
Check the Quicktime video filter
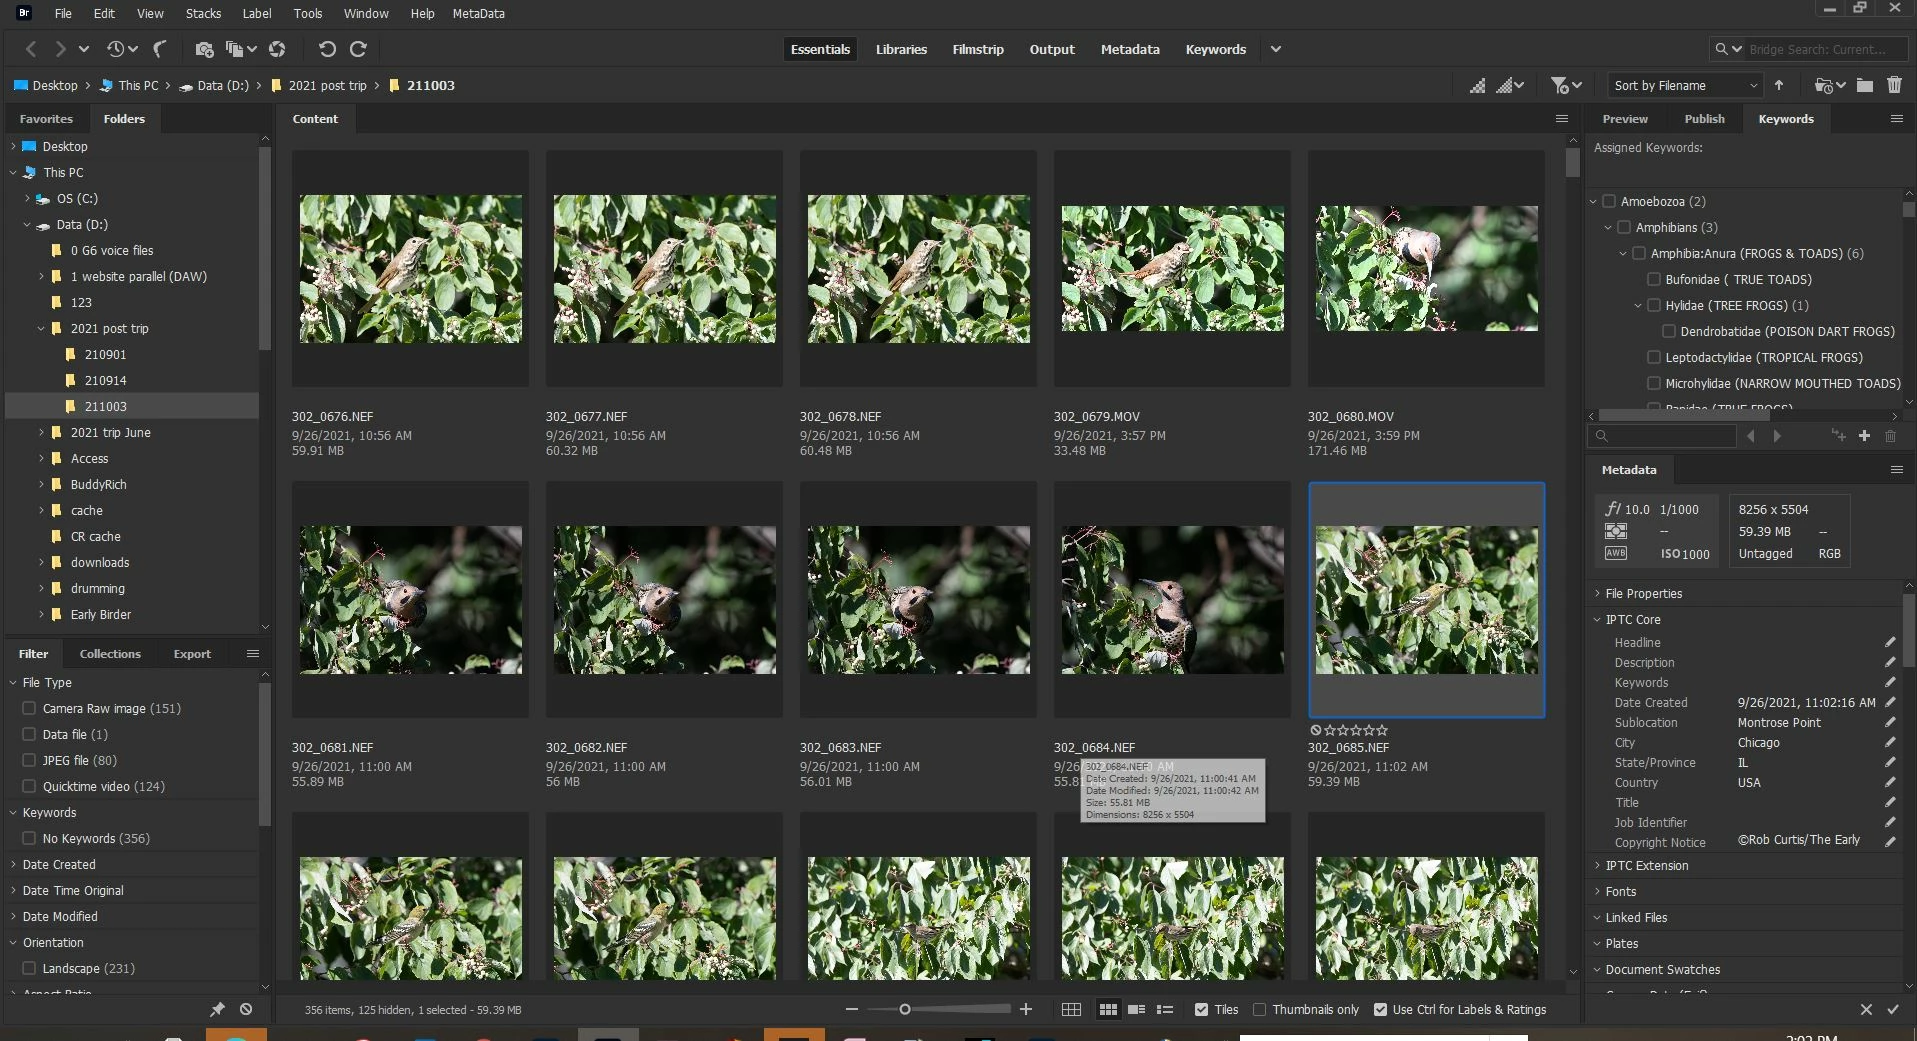tap(29, 787)
